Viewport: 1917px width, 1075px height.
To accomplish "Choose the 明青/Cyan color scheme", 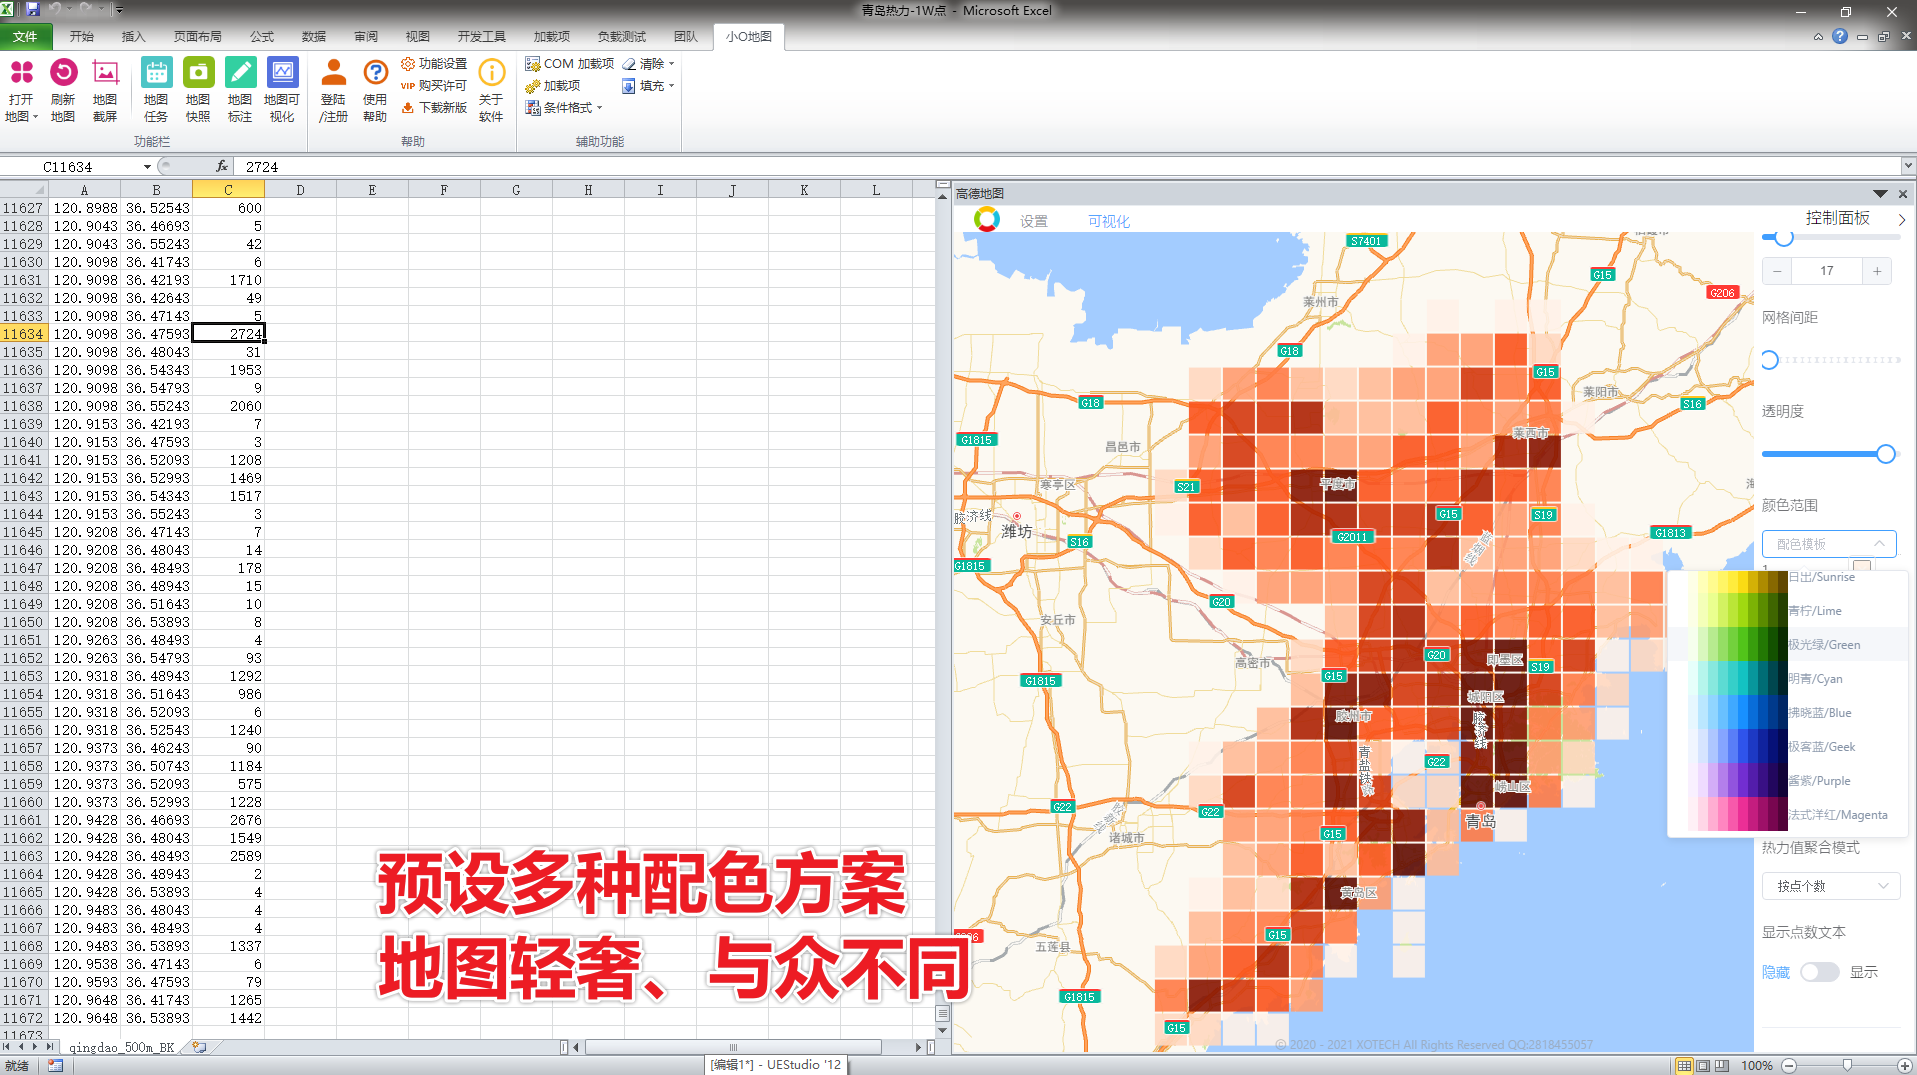I will (x=1788, y=679).
